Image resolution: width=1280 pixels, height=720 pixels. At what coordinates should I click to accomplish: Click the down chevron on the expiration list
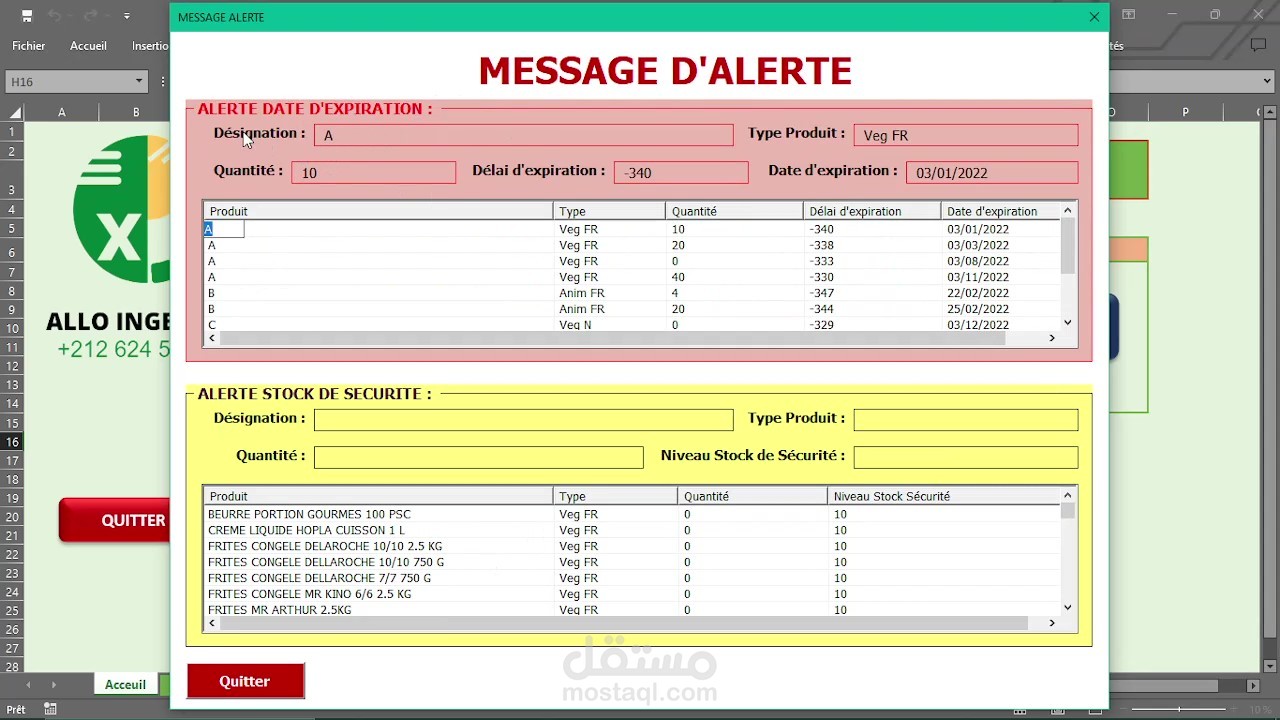point(1066,323)
